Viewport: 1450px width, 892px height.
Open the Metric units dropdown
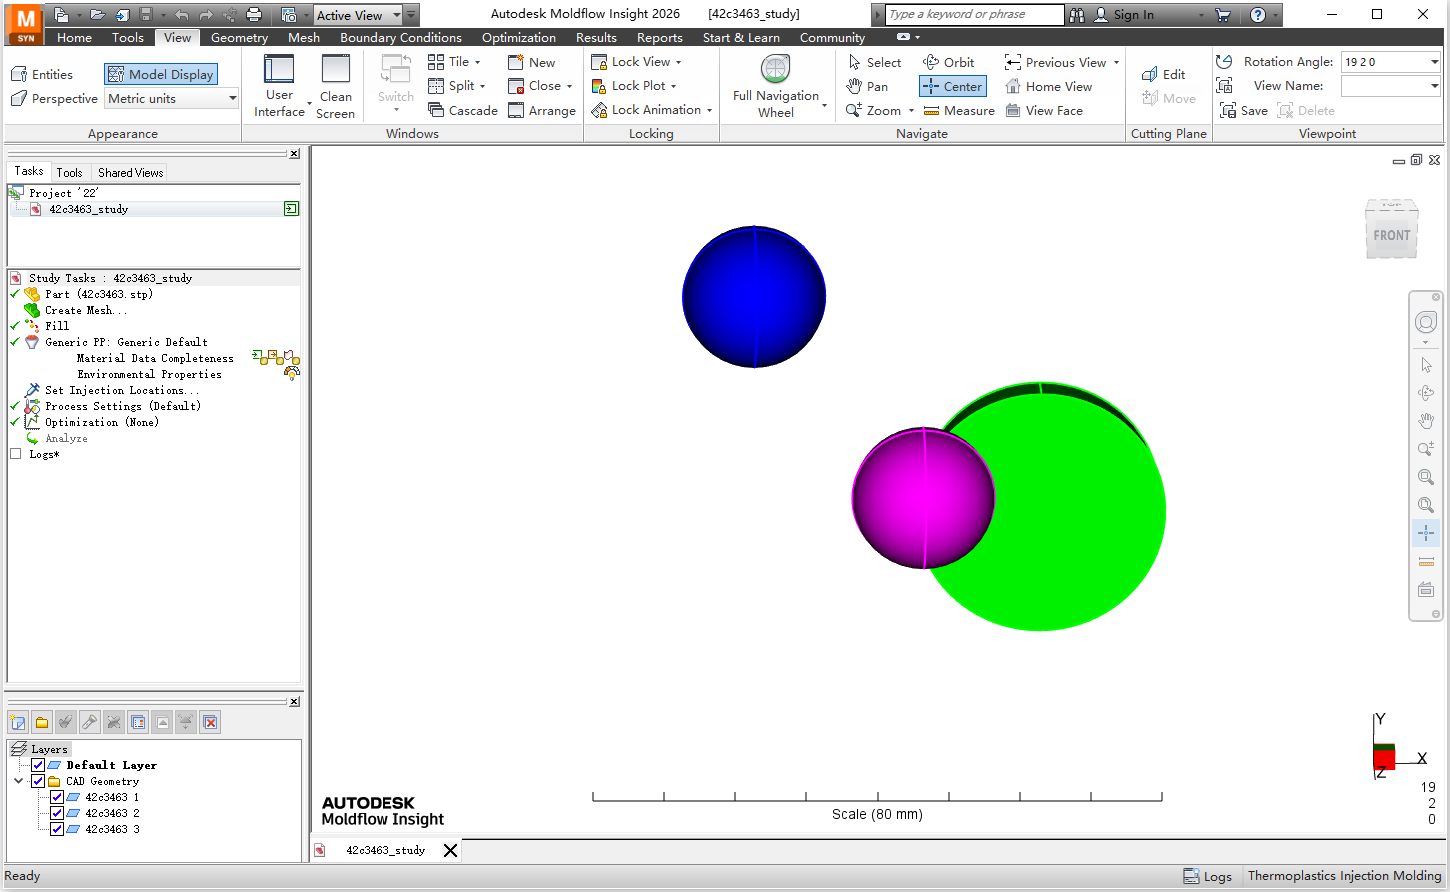(x=172, y=99)
